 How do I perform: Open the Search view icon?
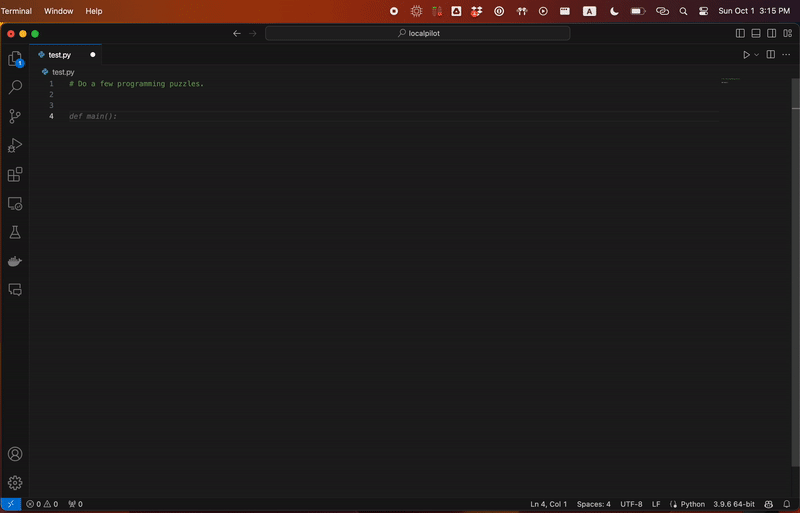[15, 87]
